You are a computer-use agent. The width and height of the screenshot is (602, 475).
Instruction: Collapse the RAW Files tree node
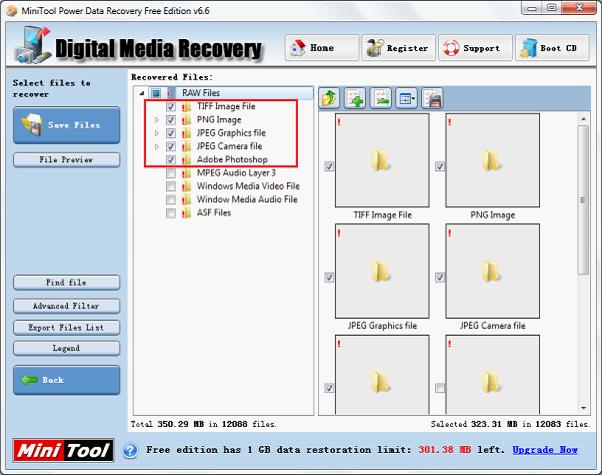pyautogui.click(x=142, y=93)
